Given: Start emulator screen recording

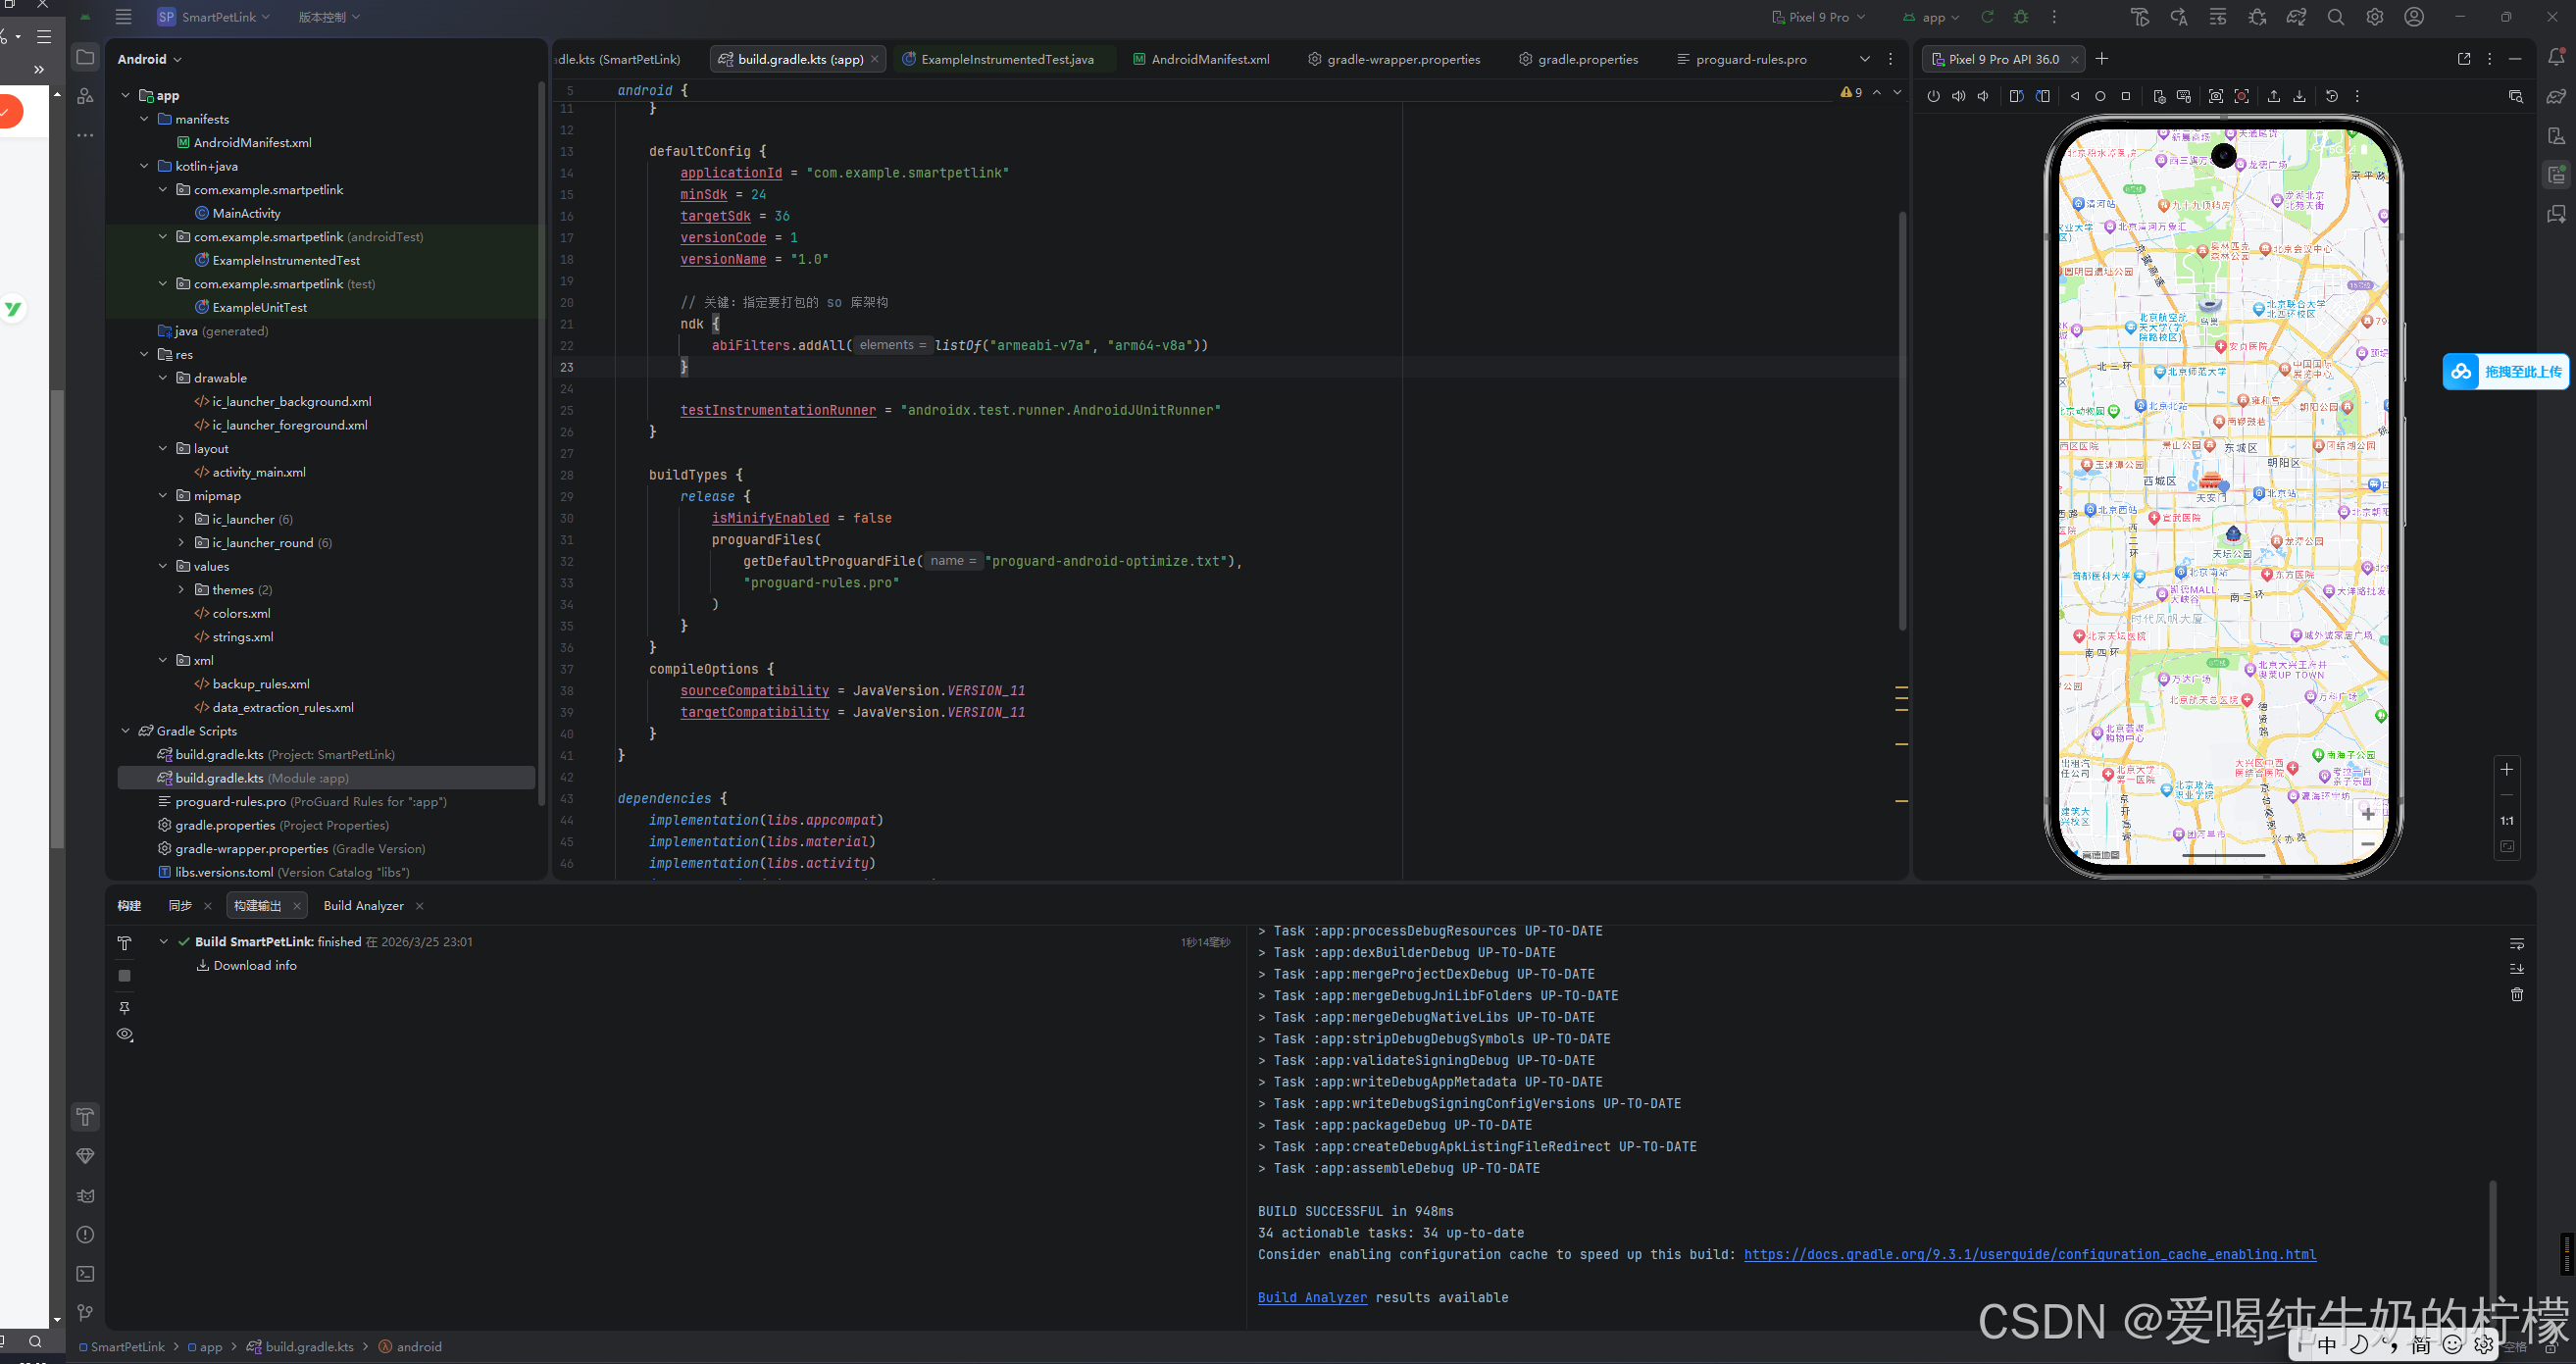Looking at the screenshot, I should click(2241, 97).
